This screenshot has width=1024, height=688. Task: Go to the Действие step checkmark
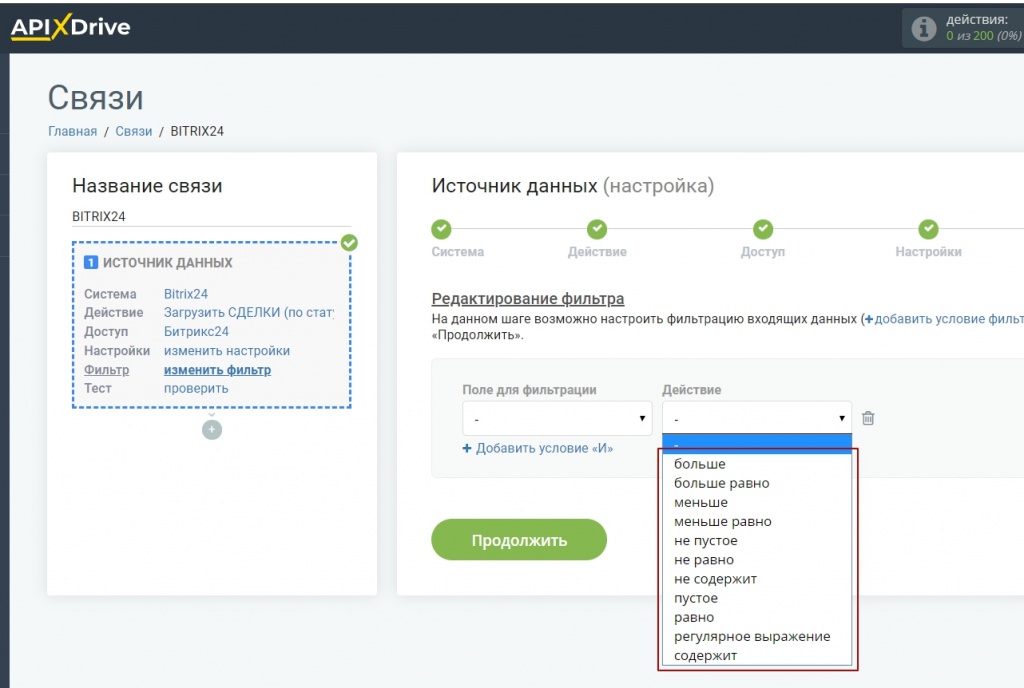coord(597,229)
